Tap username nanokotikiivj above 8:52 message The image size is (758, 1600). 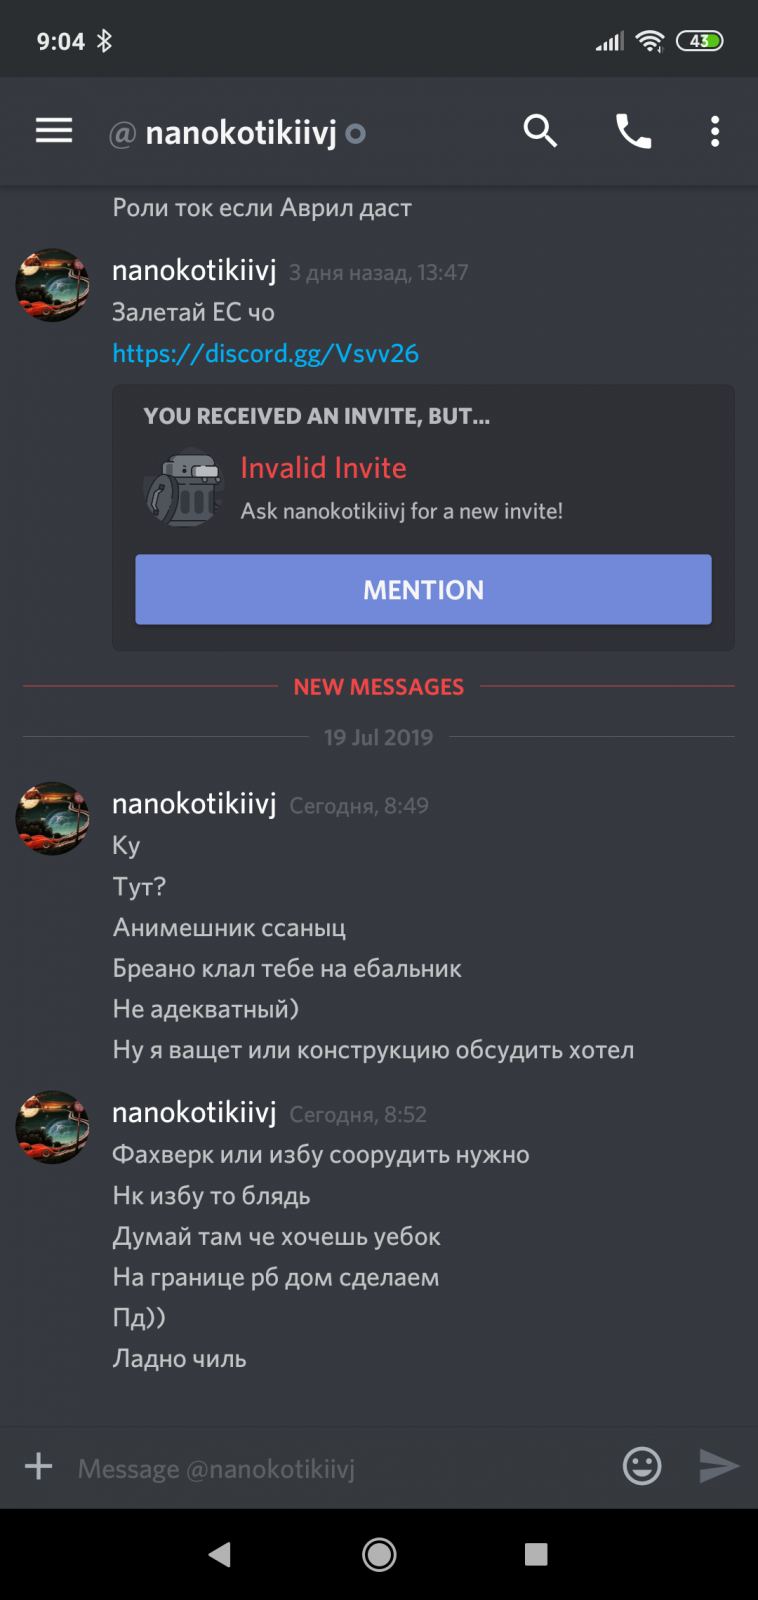[x=194, y=1112]
